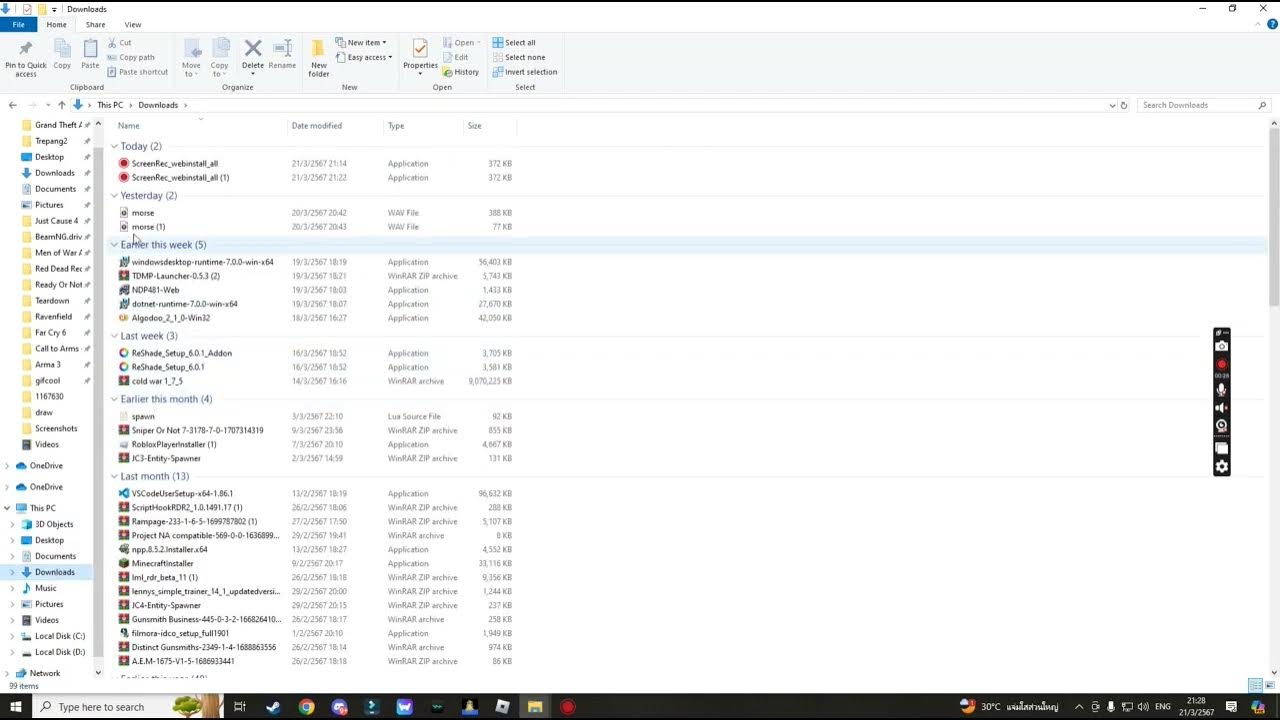Select the ReShade_Setup_6.0.1_Addon file
The image size is (1280, 720).
click(181, 353)
